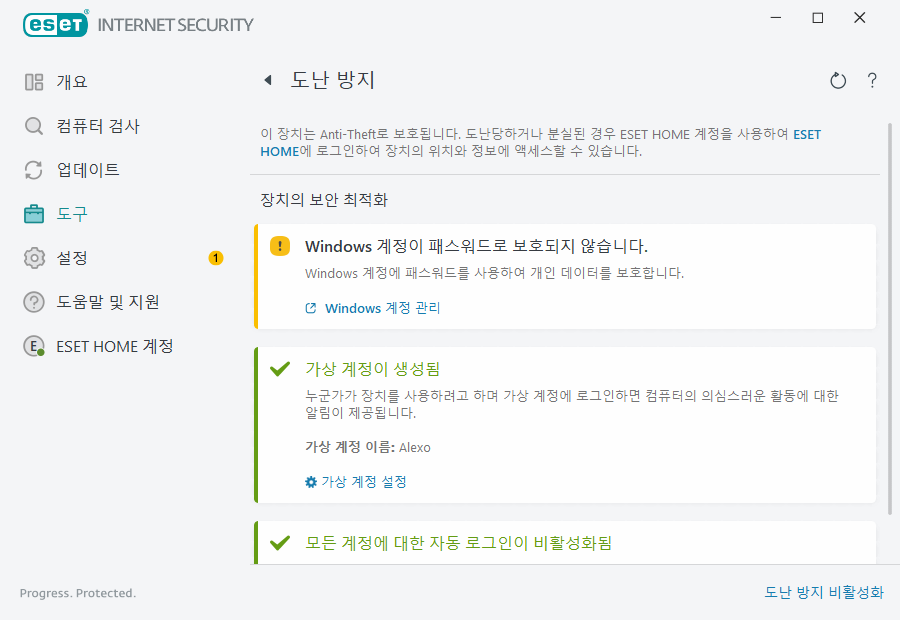Open the ESET HOME account sidebar icon
900x620 pixels.
33,345
